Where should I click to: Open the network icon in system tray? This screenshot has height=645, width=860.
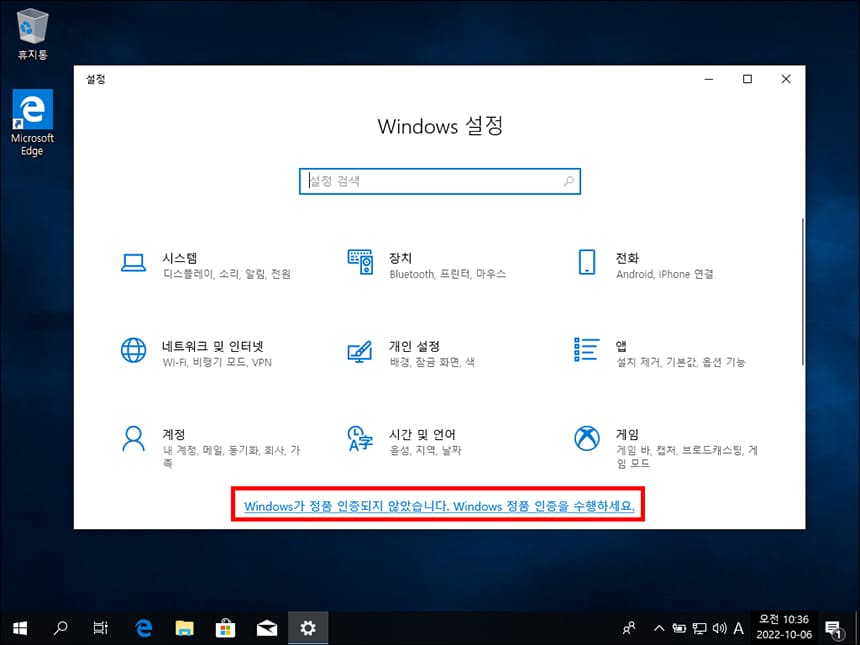click(699, 628)
